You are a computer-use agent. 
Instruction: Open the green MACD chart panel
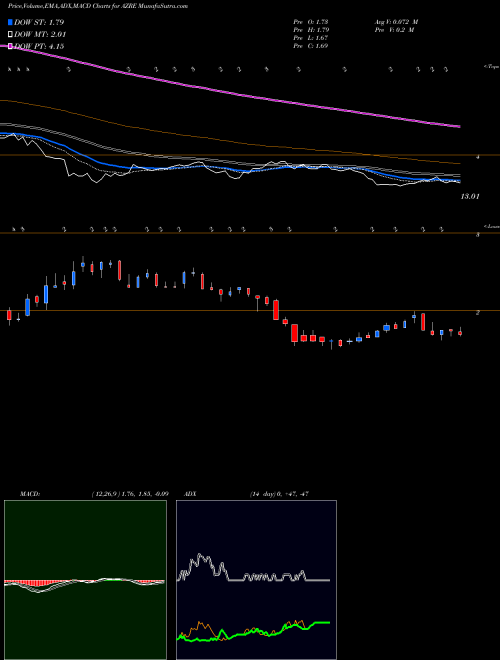pos(85,580)
